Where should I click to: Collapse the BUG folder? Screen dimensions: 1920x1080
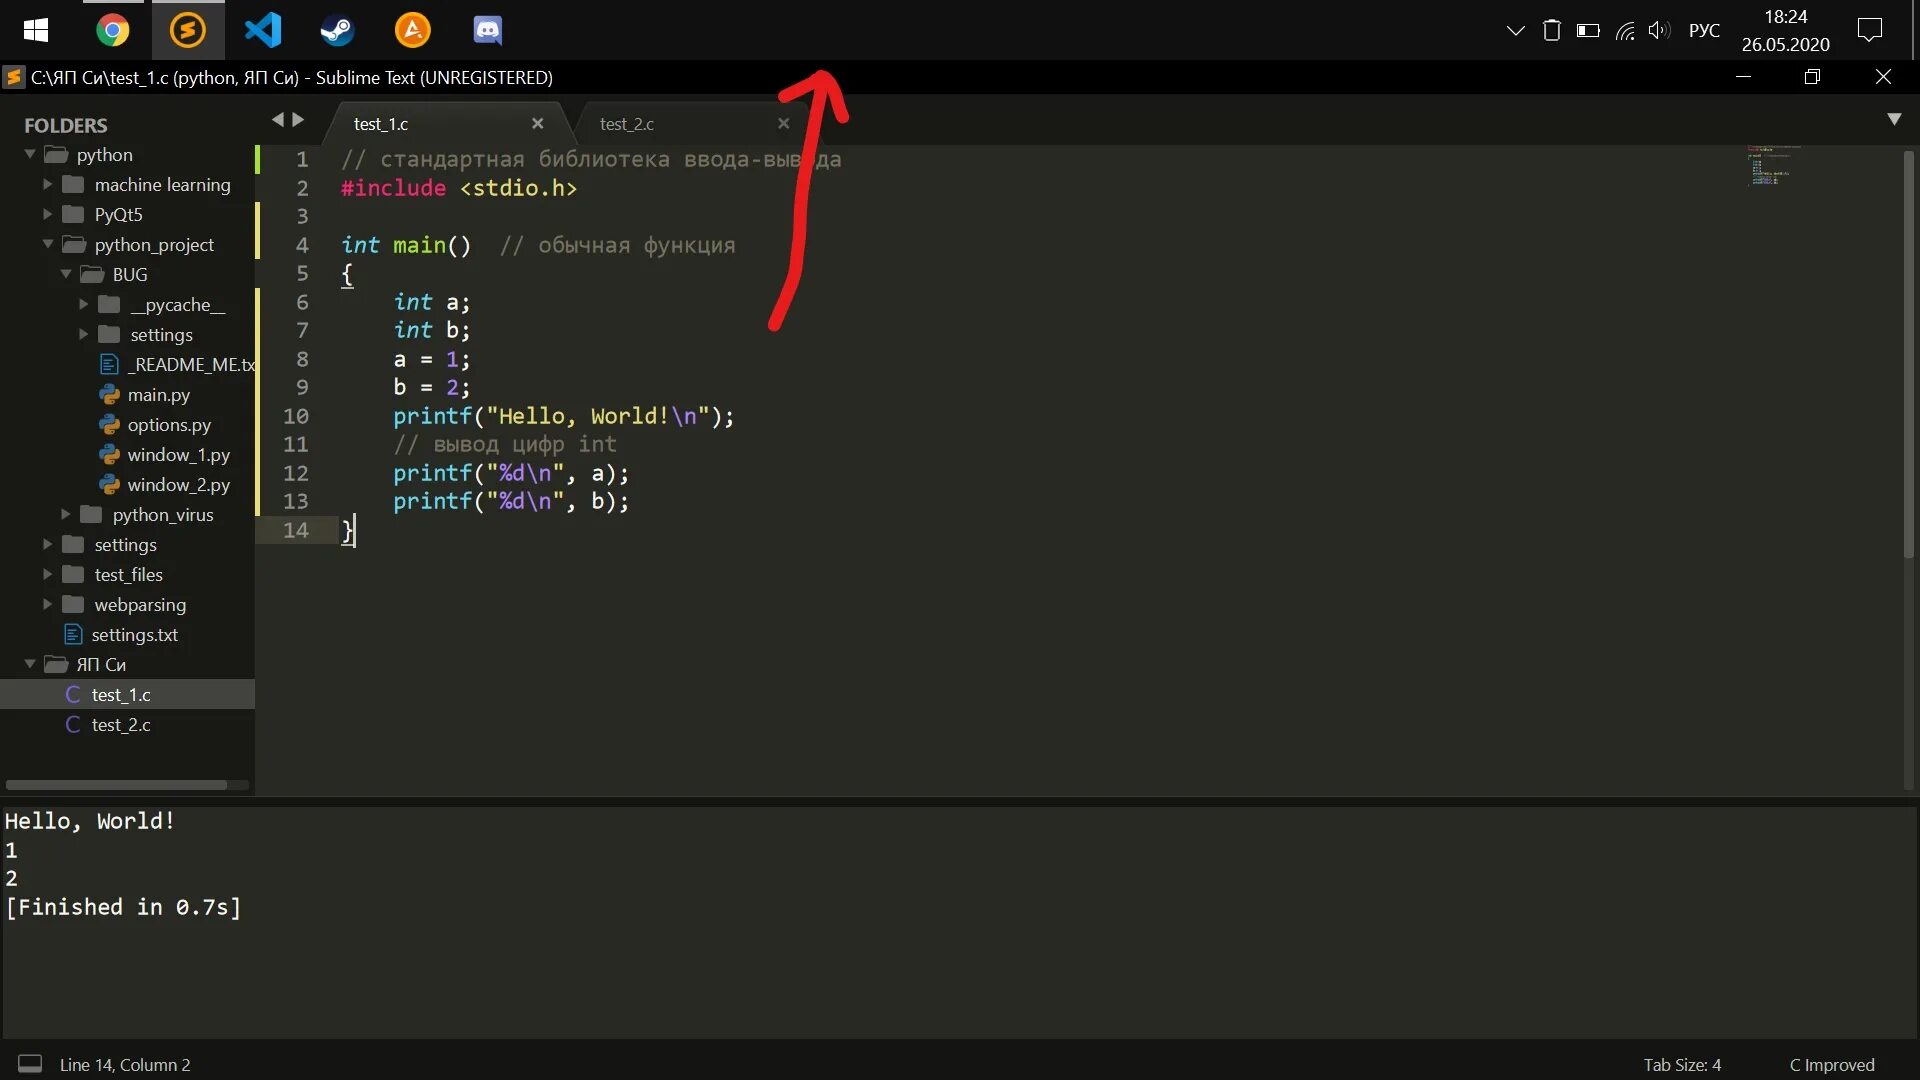point(66,275)
